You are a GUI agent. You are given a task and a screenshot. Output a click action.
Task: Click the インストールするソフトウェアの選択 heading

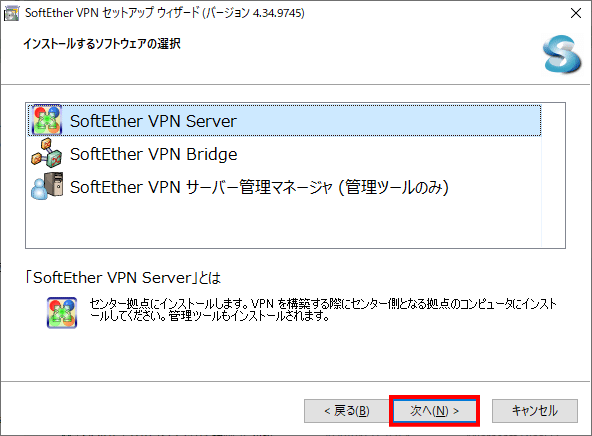[x=102, y=44]
